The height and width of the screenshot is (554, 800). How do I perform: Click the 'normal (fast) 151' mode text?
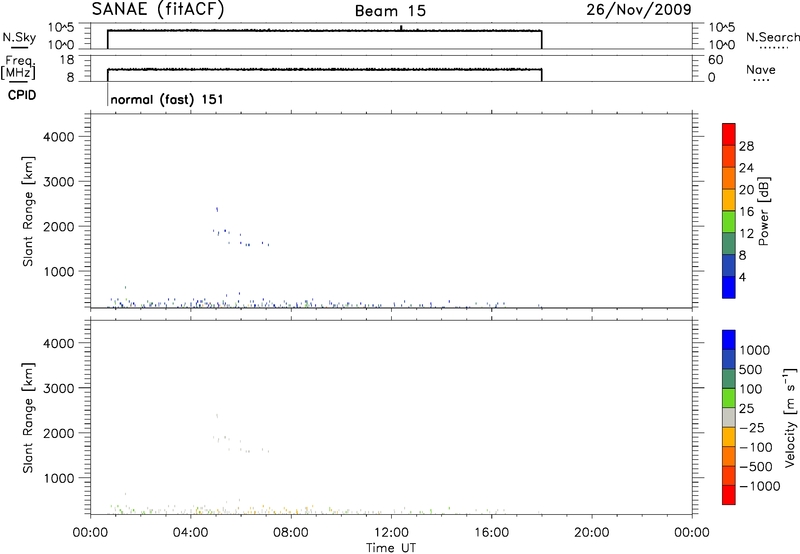click(167, 99)
